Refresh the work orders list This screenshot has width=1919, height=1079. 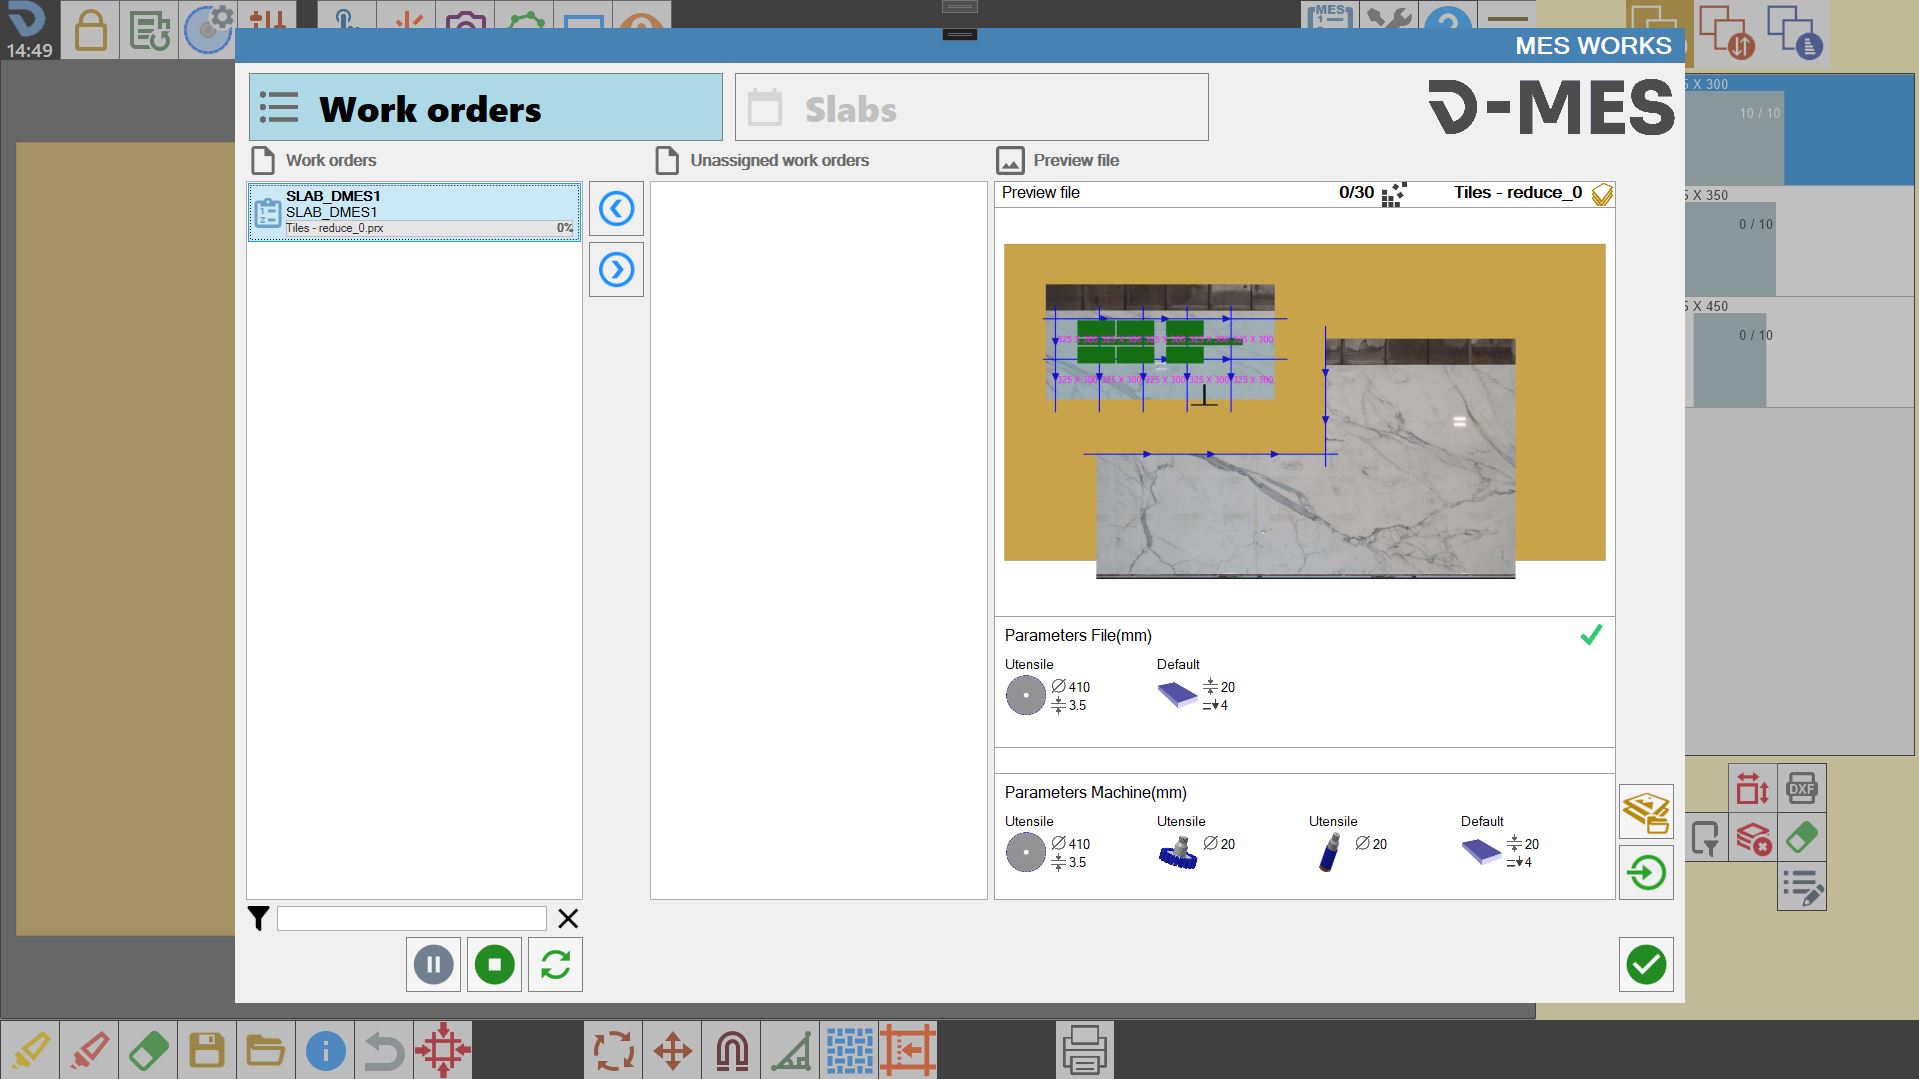click(x=555, y=965)
